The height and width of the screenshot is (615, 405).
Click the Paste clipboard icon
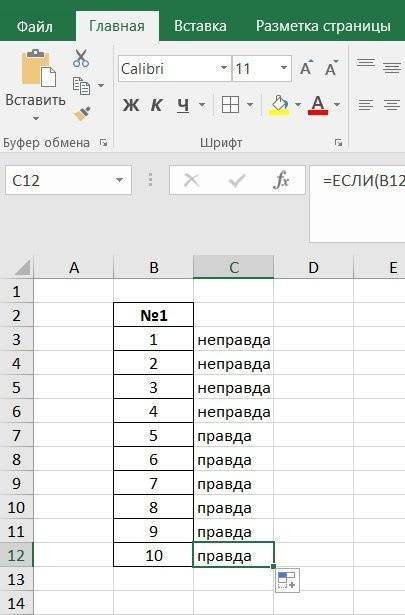[x=38, y=68]
